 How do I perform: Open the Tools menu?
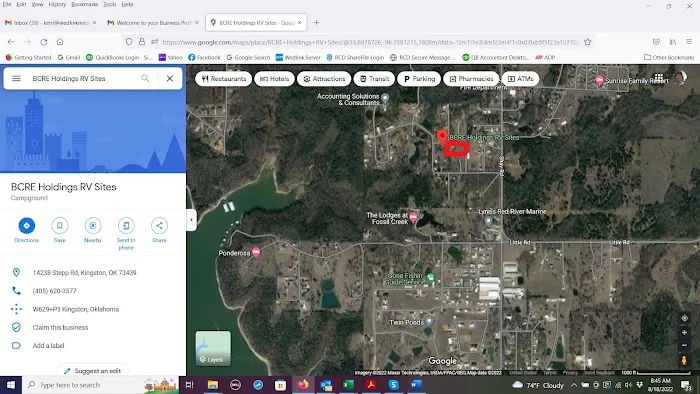(x=110, y=4)
